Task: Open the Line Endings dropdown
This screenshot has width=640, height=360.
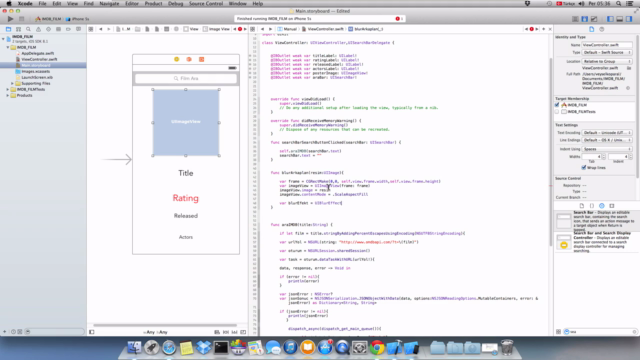Action: (x=607, y=140)
